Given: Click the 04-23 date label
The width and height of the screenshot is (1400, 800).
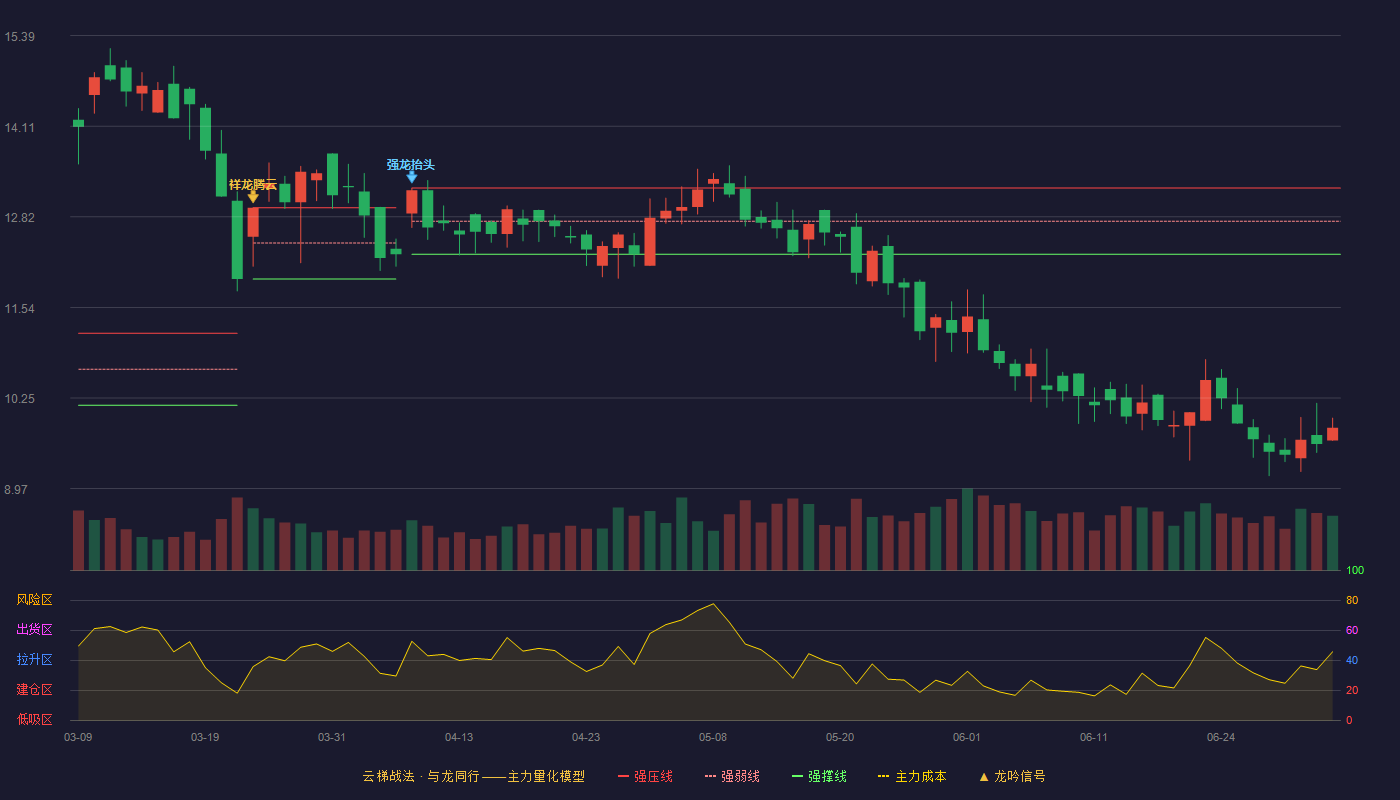Looking at the screenshot, I should click(586, 737).
